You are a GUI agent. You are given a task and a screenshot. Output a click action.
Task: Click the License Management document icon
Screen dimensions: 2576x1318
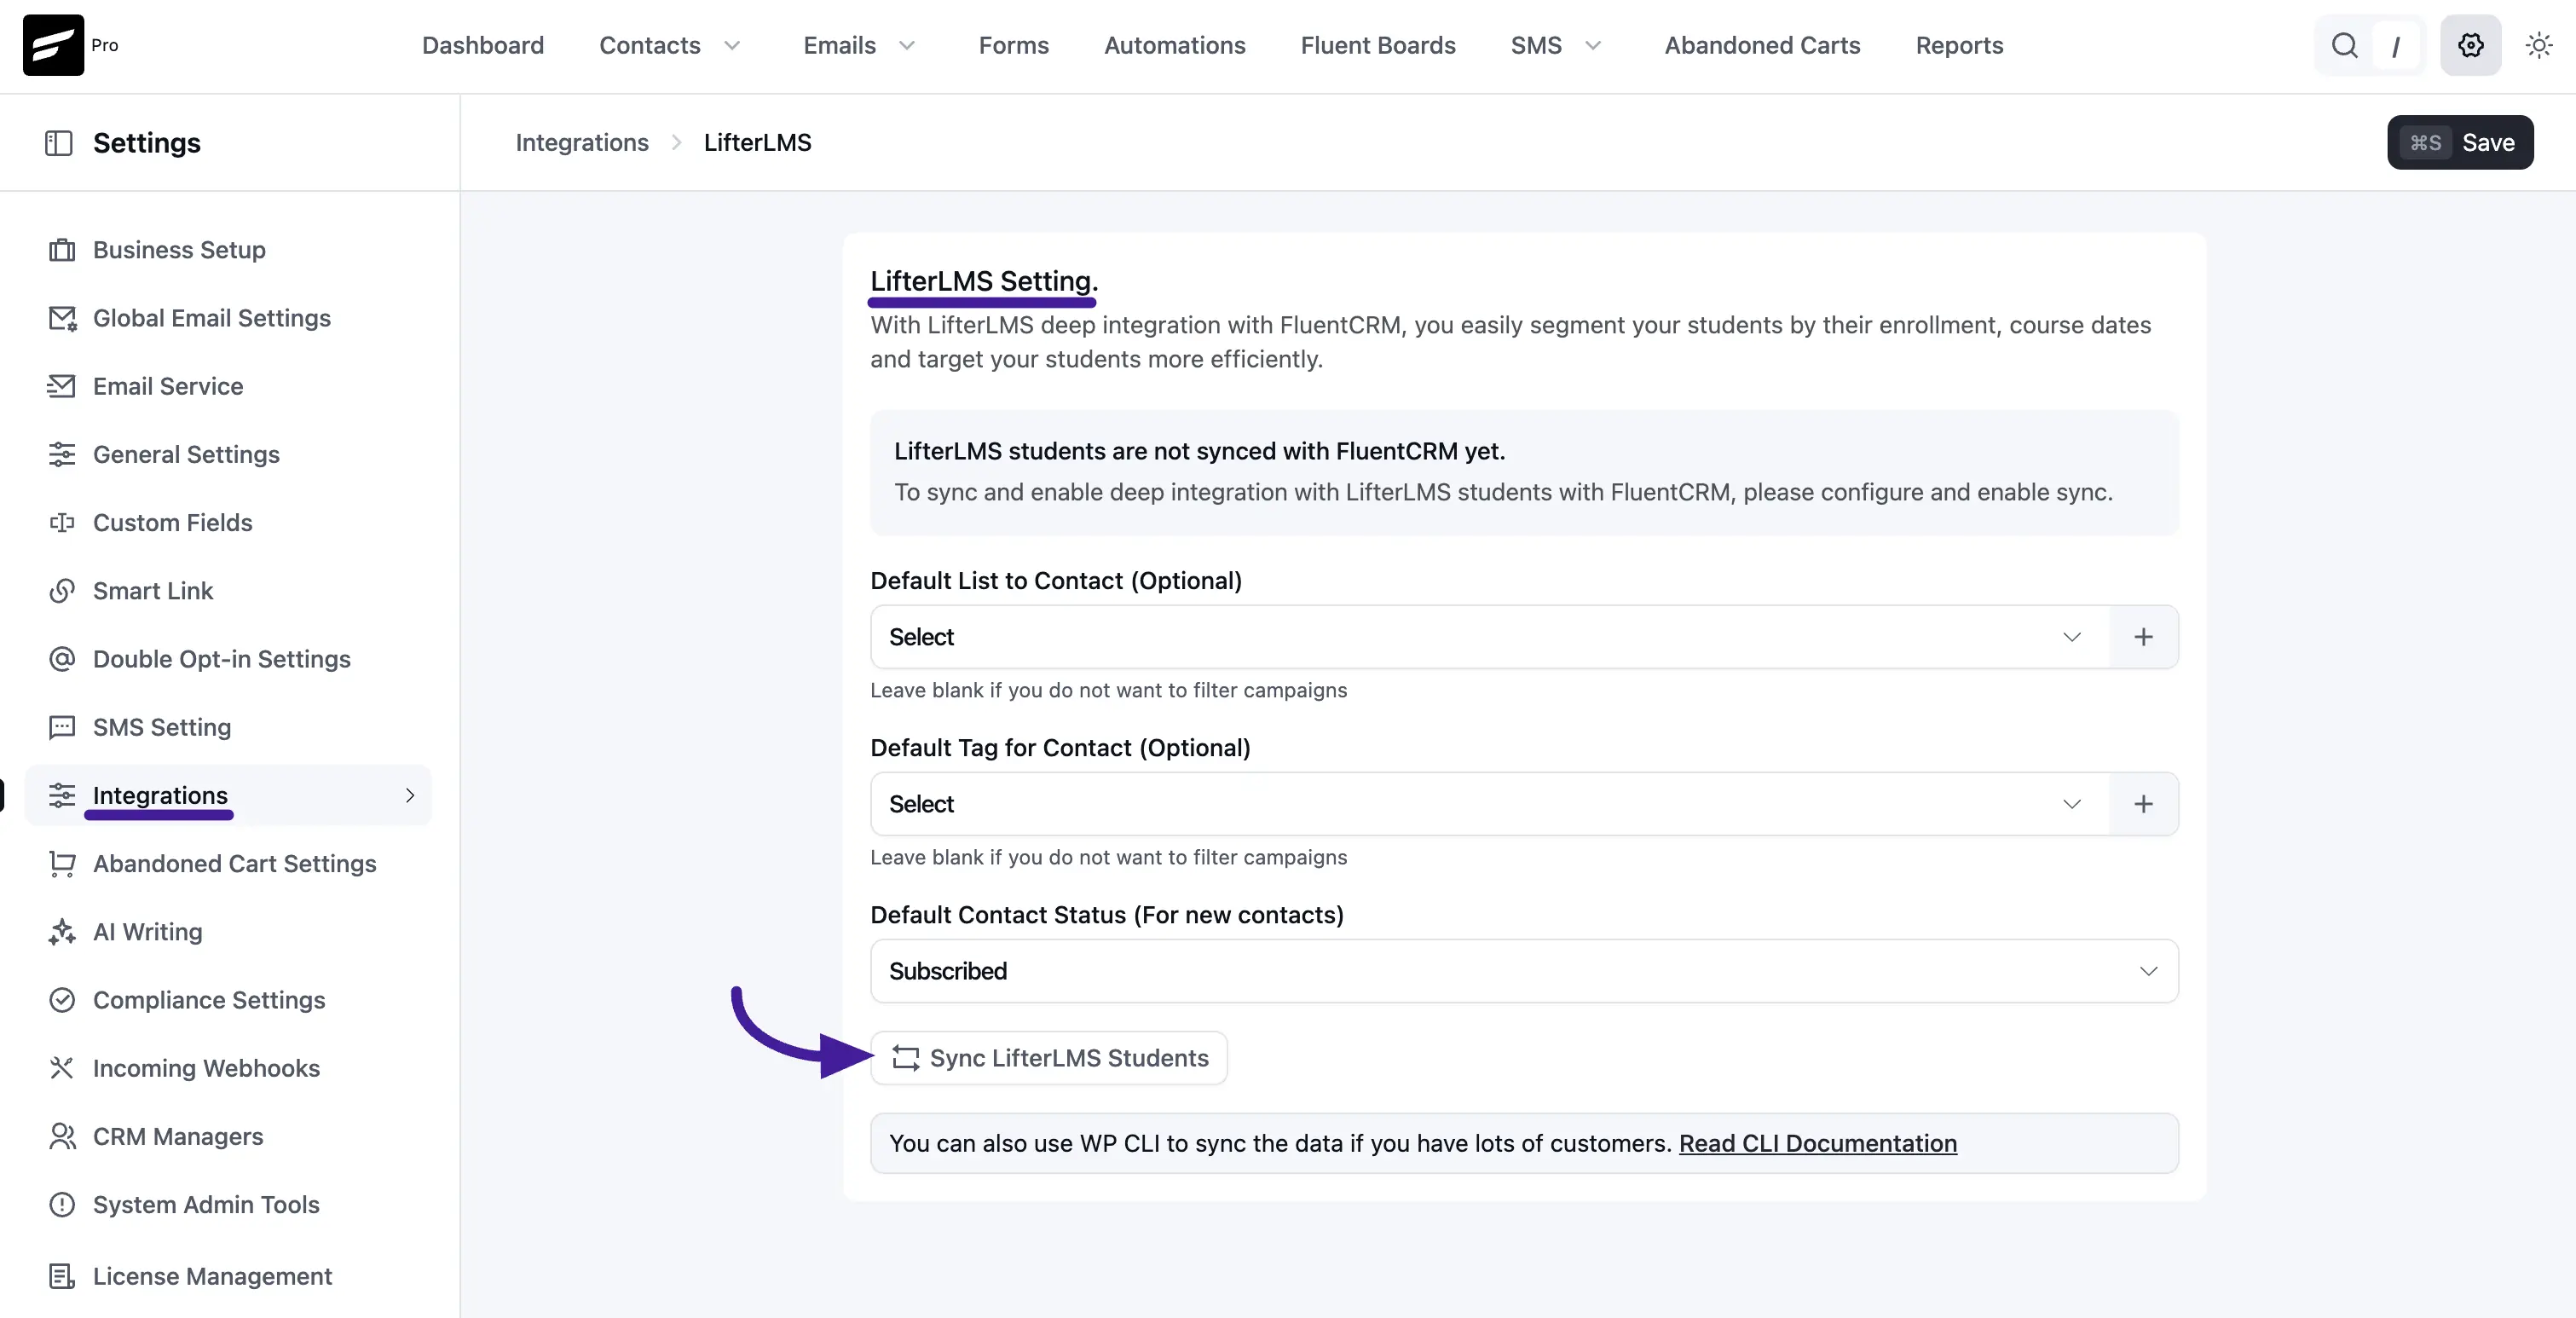pyautogui.click(x=62, y=1276)
